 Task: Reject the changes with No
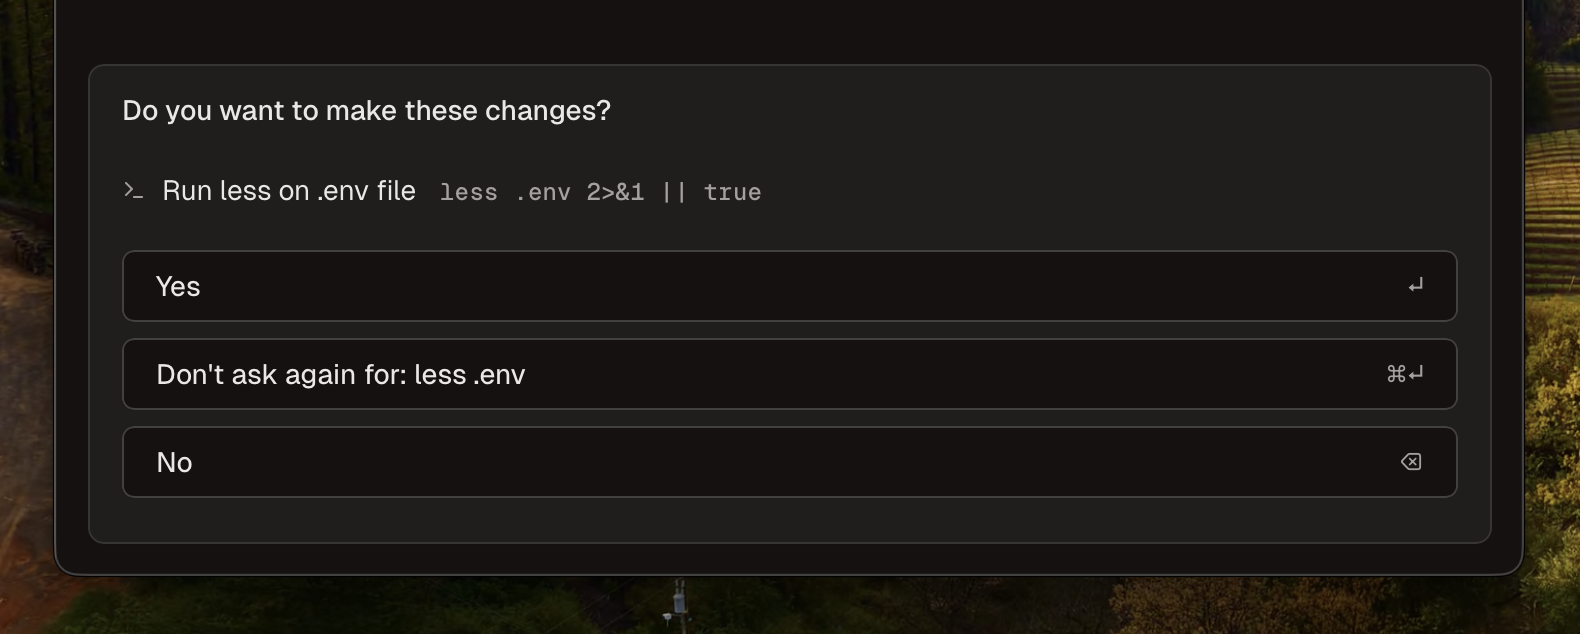point(789,462)
